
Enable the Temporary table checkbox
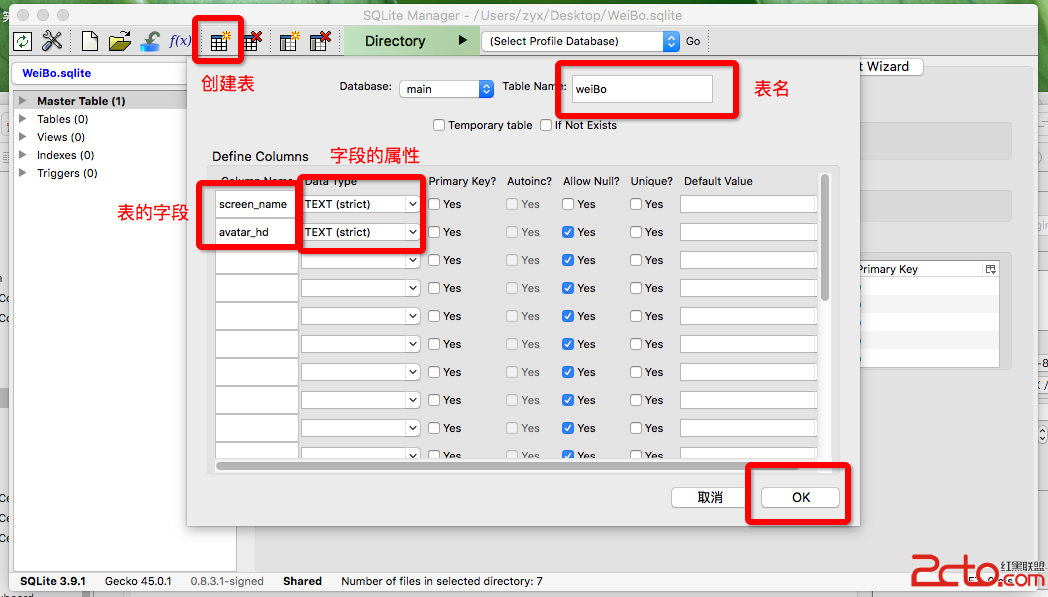(x=439, y=125)
